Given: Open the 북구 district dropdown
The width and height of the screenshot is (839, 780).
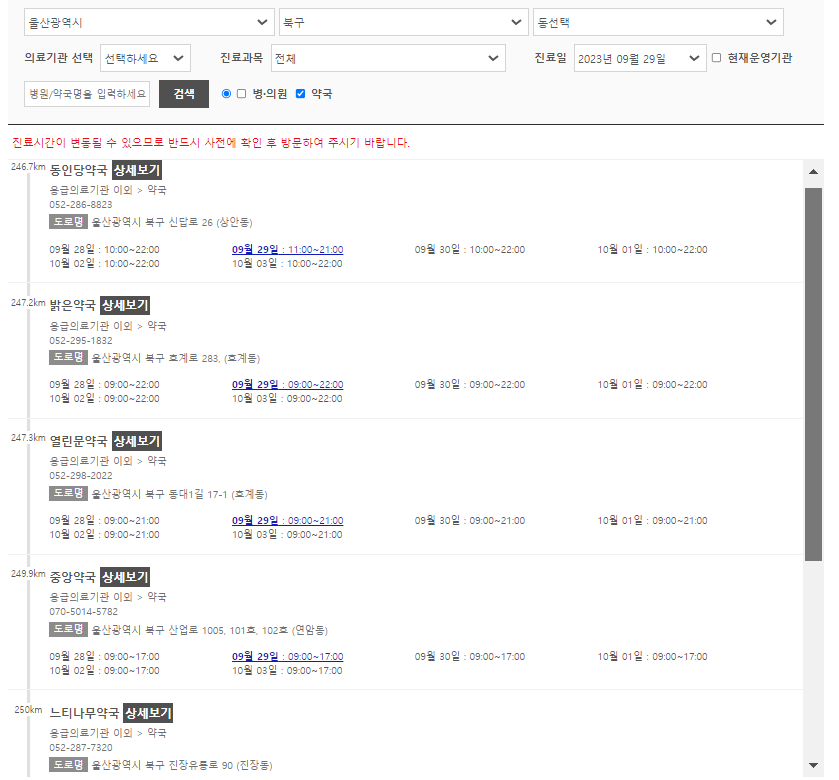Looking at the screenshot, I should pos(403,22).
